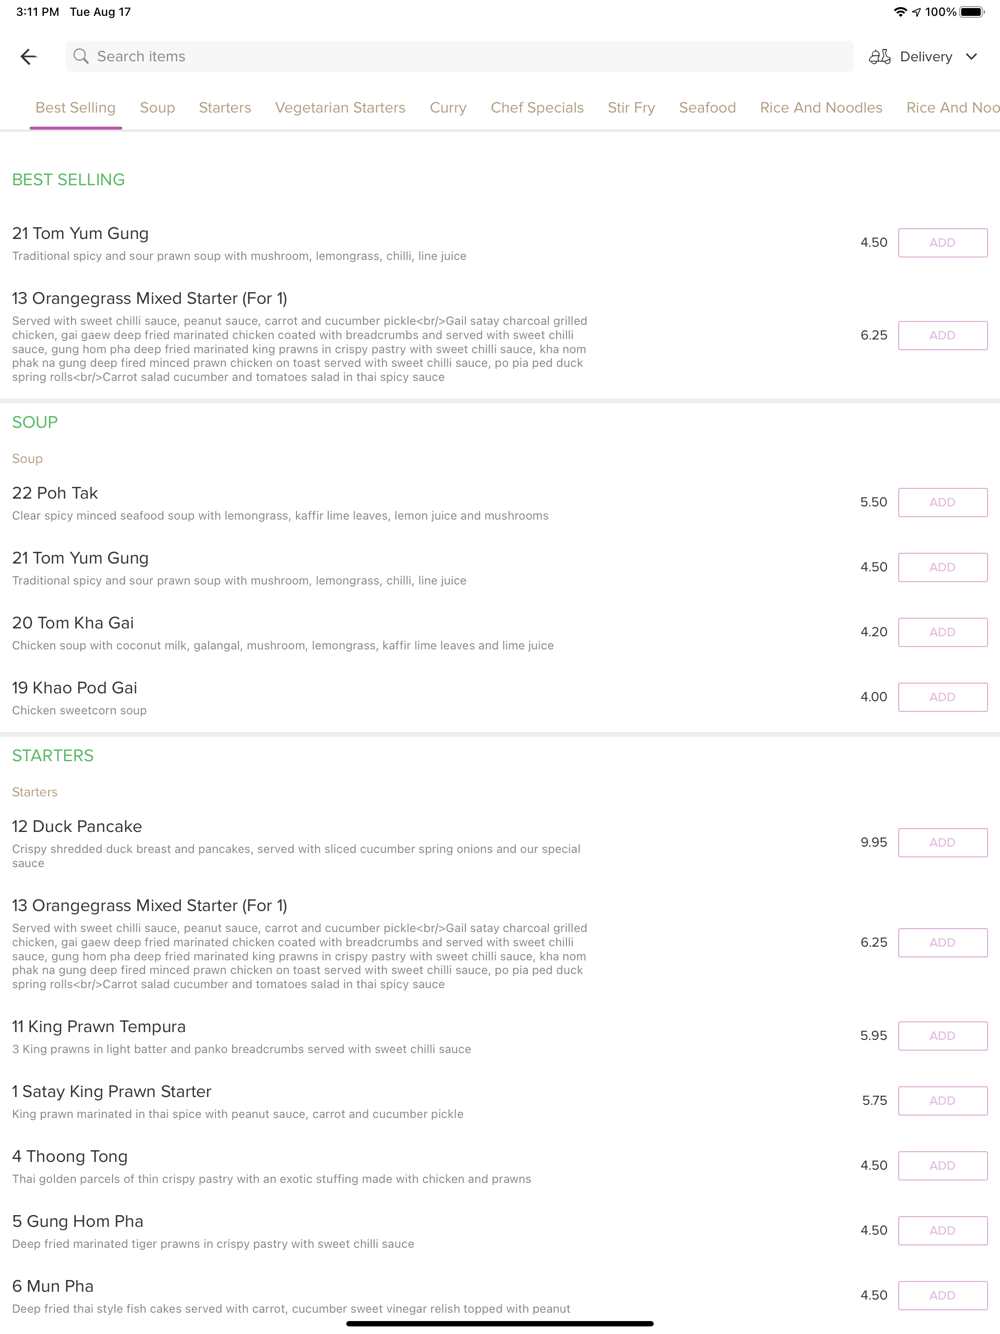Click the search magnifier icon

click(x=81, y=57)
